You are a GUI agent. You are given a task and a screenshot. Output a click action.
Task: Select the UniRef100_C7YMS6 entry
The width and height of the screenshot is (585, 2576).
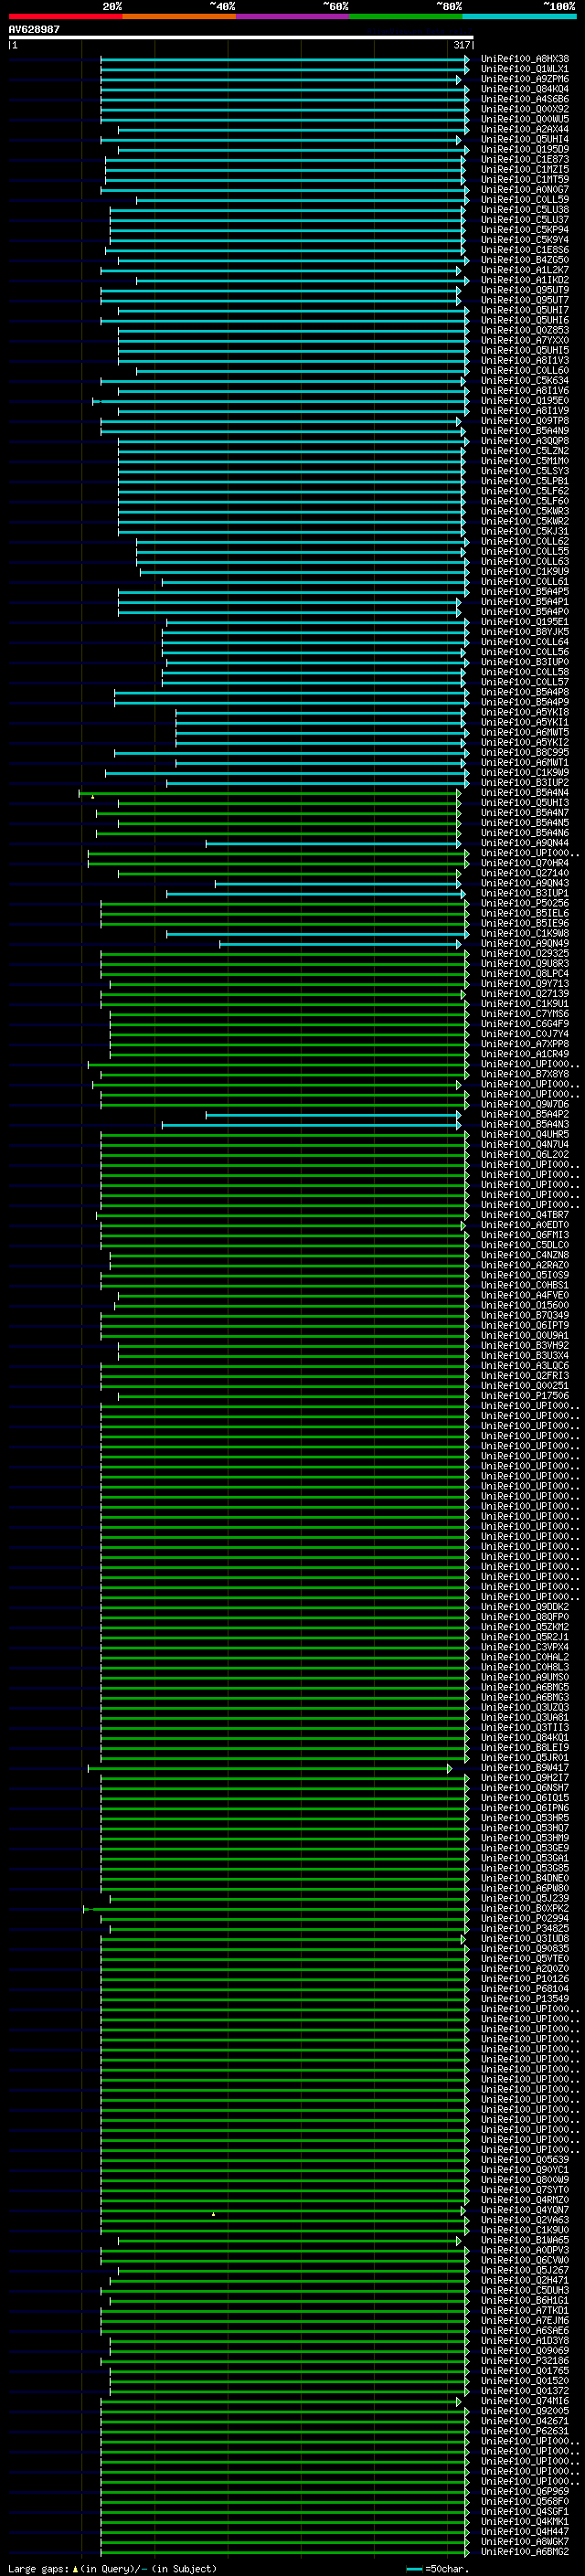(x=525, y=1014)
